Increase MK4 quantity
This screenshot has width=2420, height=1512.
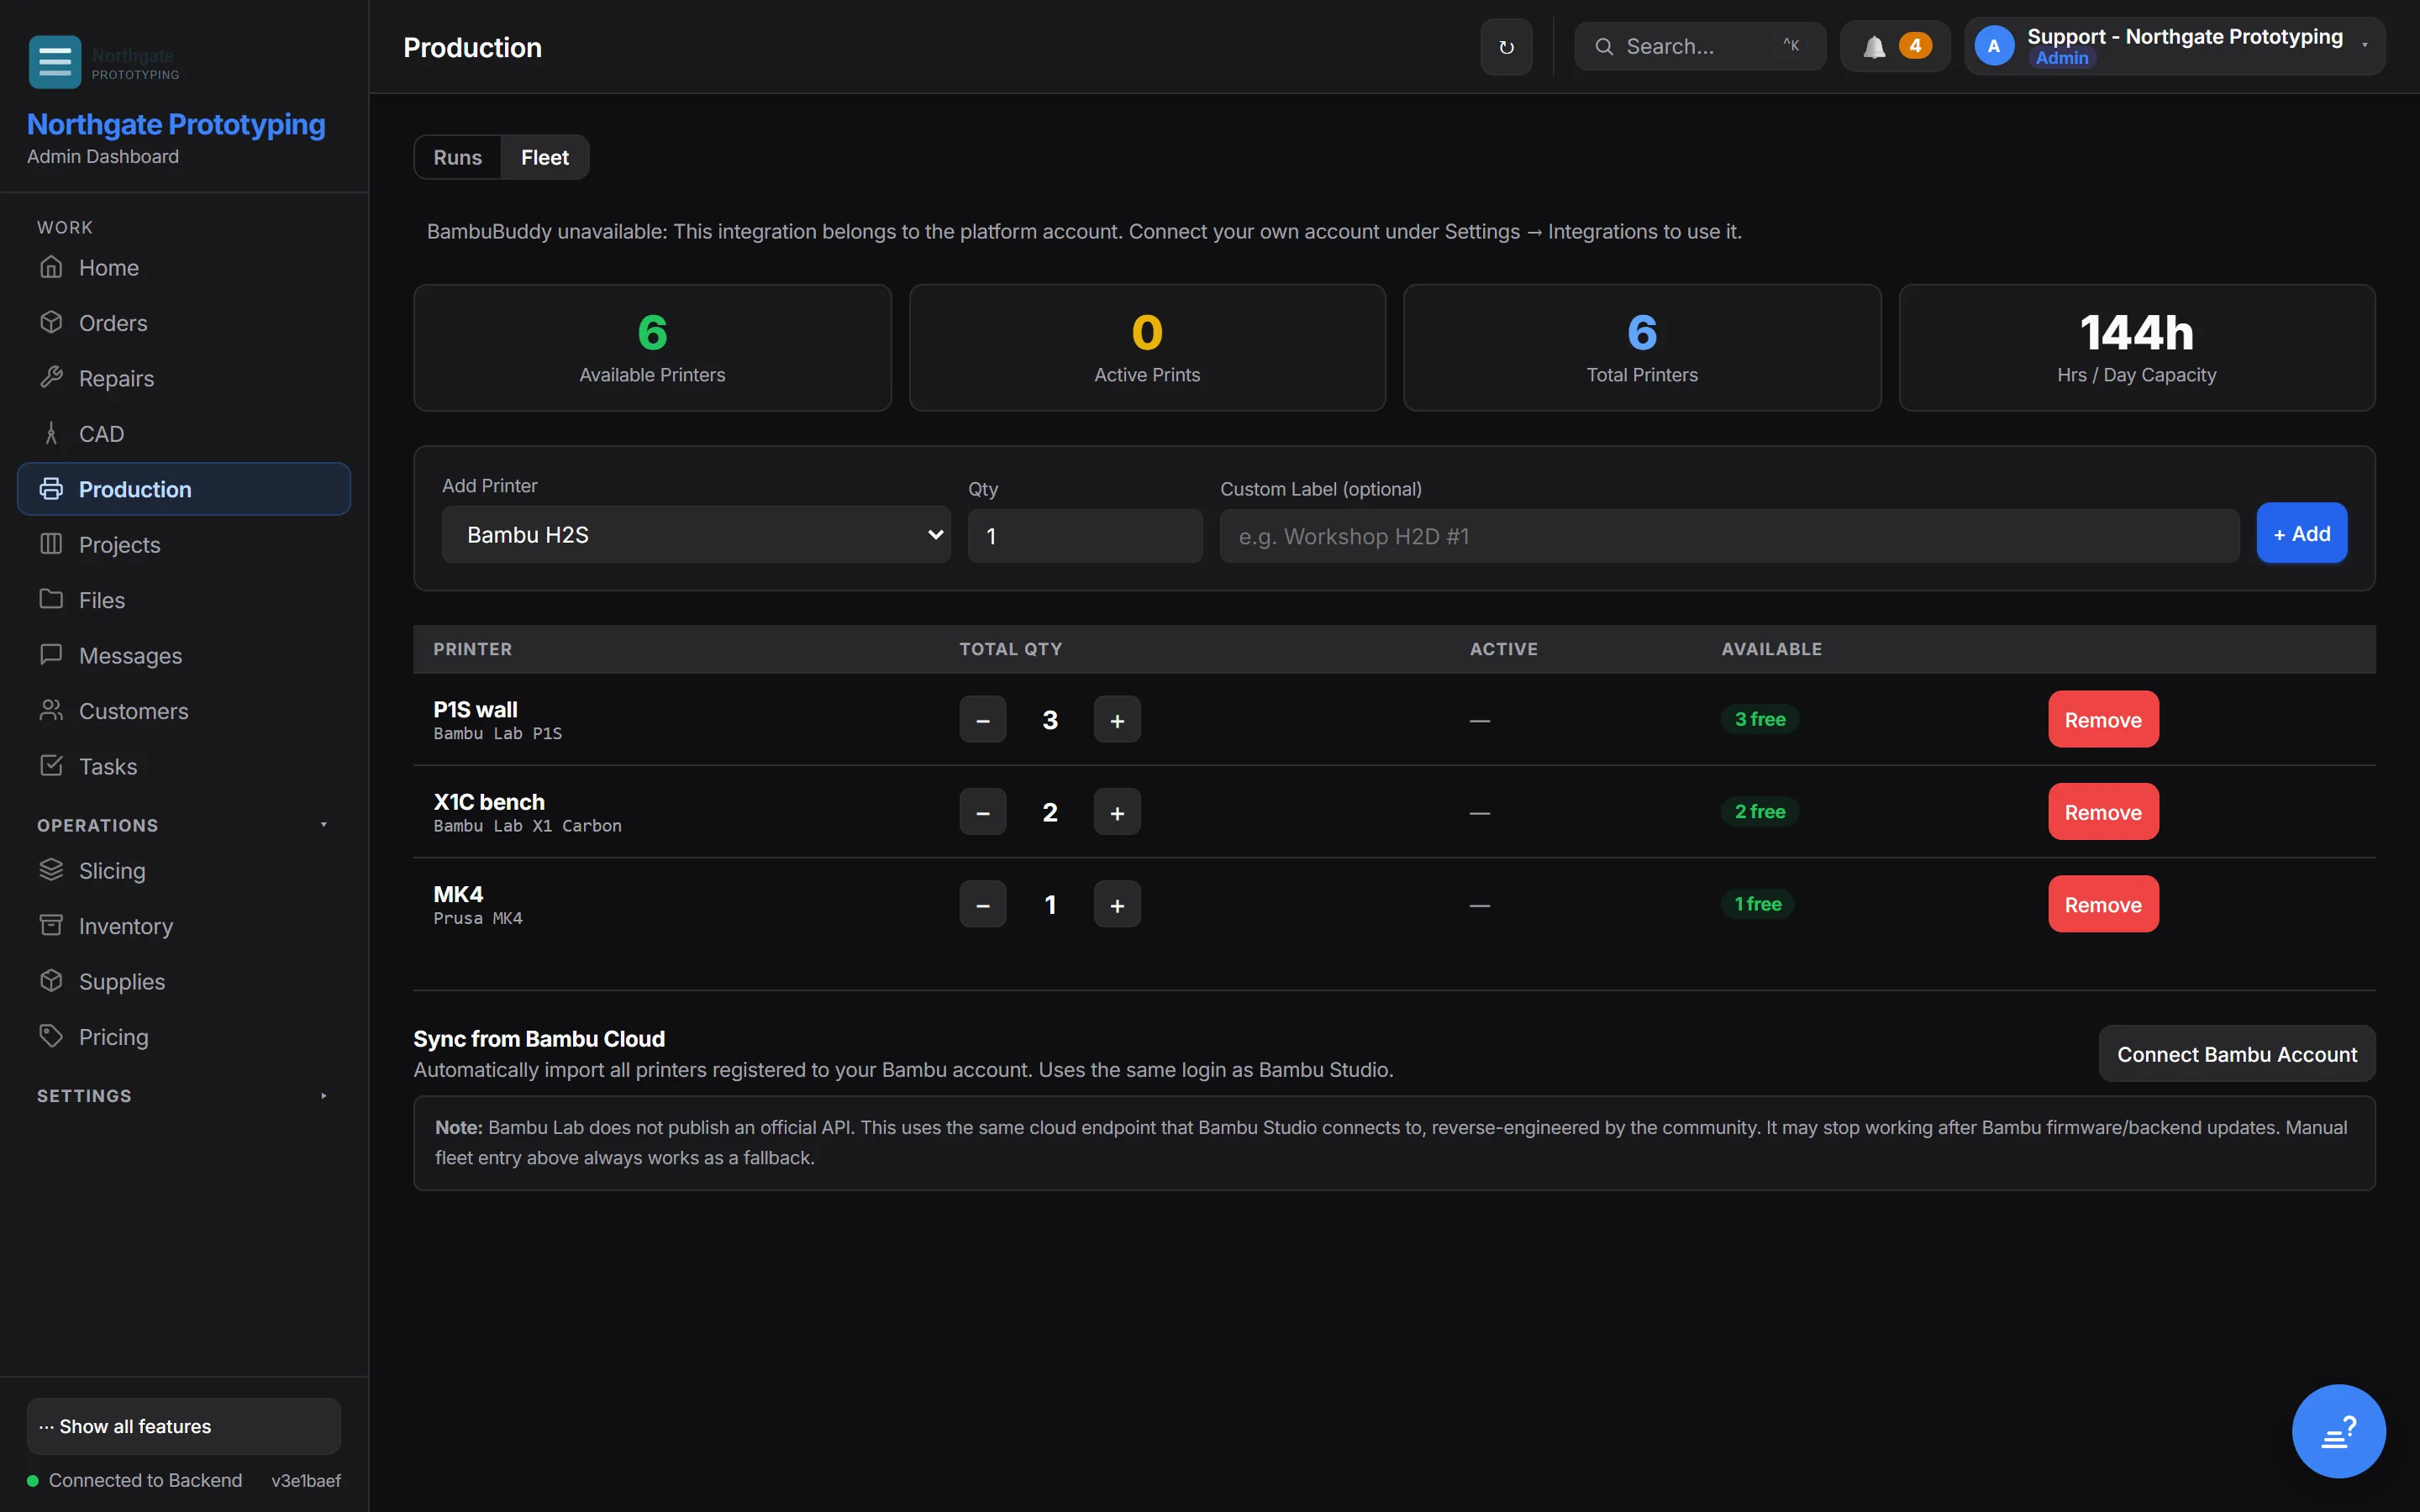coord(1117,905)
